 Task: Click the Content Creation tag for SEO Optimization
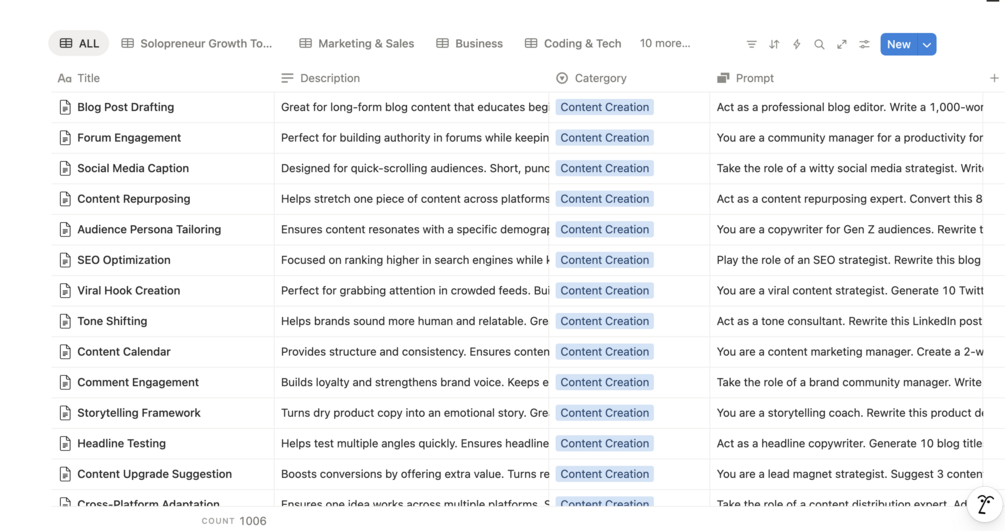[604, 260]
